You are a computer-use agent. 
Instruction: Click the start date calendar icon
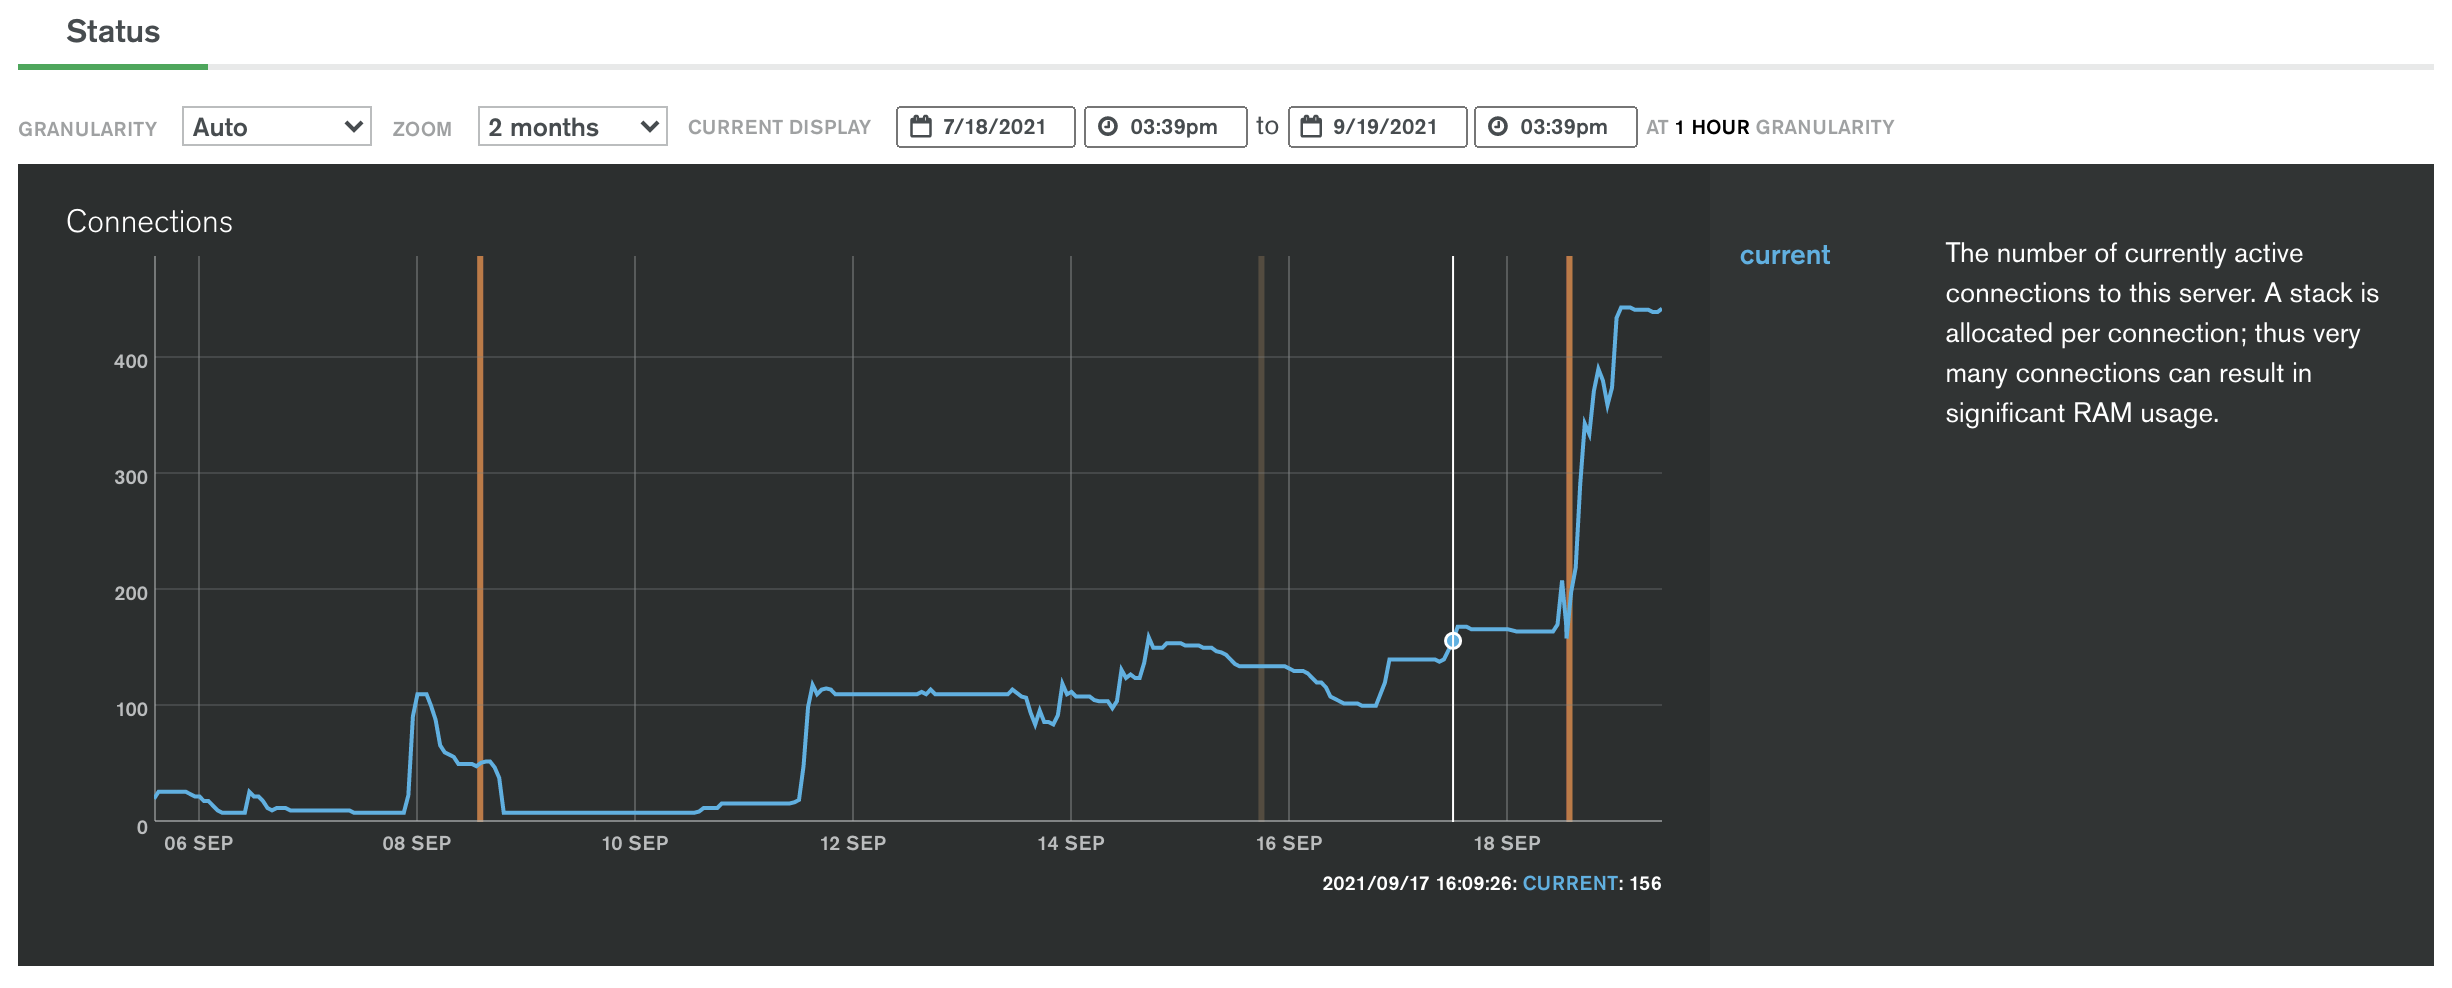[x=921, y=127]
